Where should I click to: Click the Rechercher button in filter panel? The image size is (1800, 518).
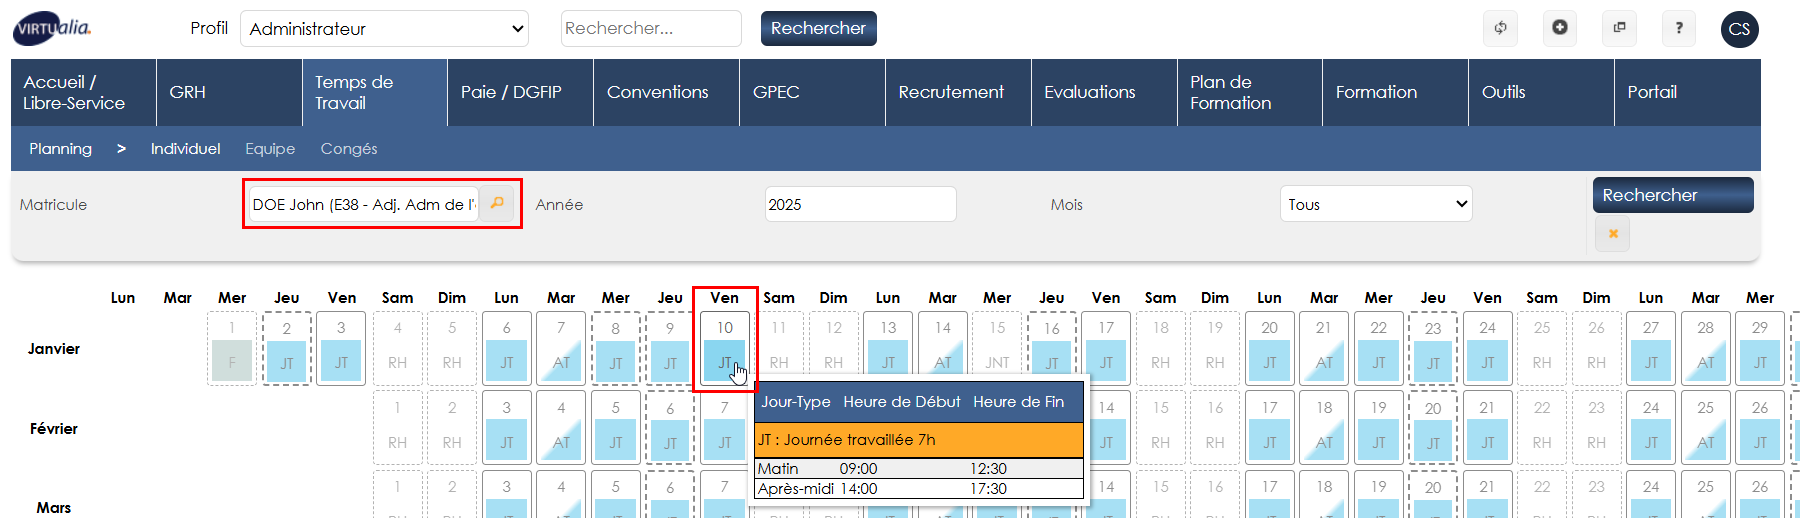coord(1672,195)
